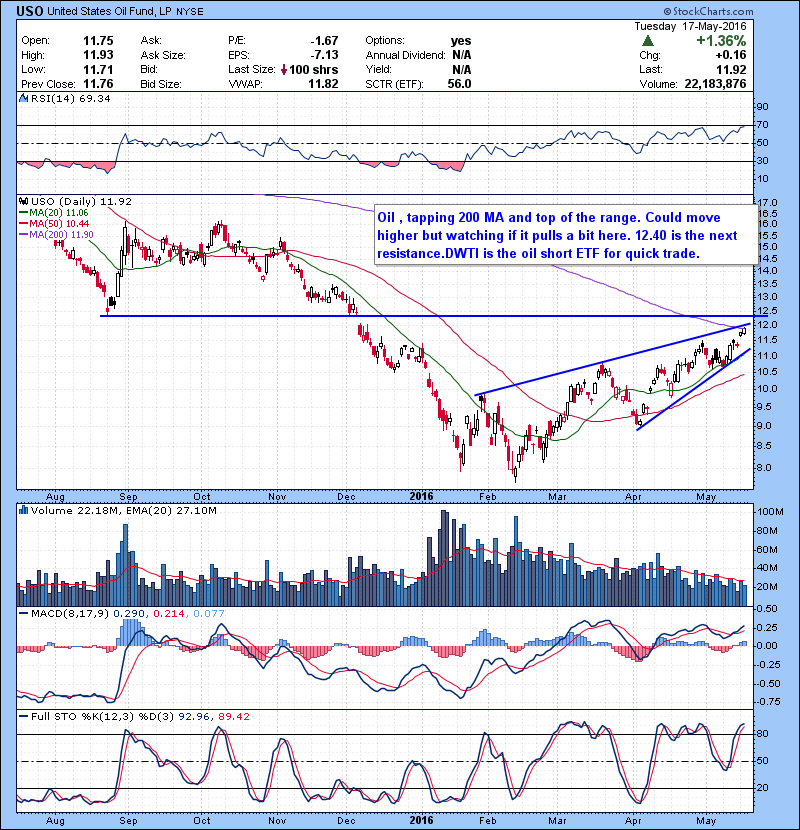Image resolution: width=800 pixels, height=830 pixels.
Task: Click the High value 11.93
Action: 98,55
